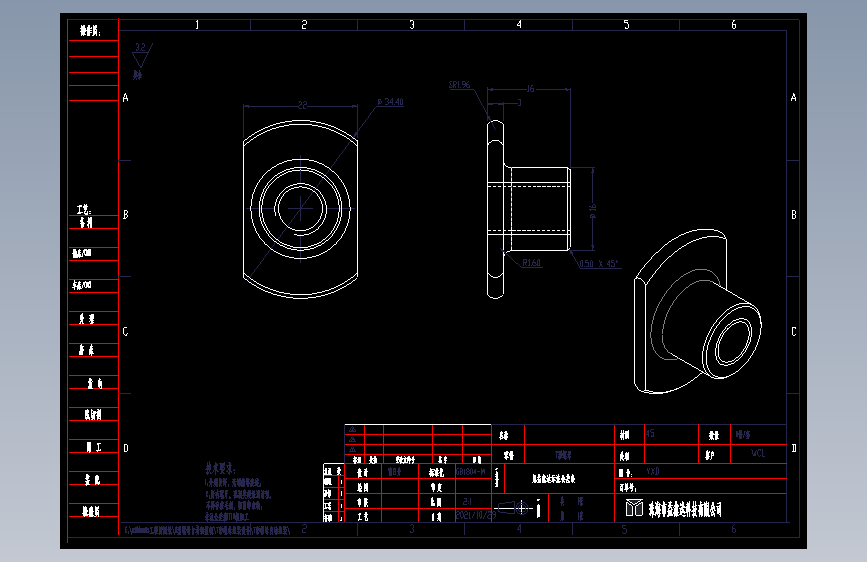
Task: Click zone letter B on right border
Action: coord(793,215)
